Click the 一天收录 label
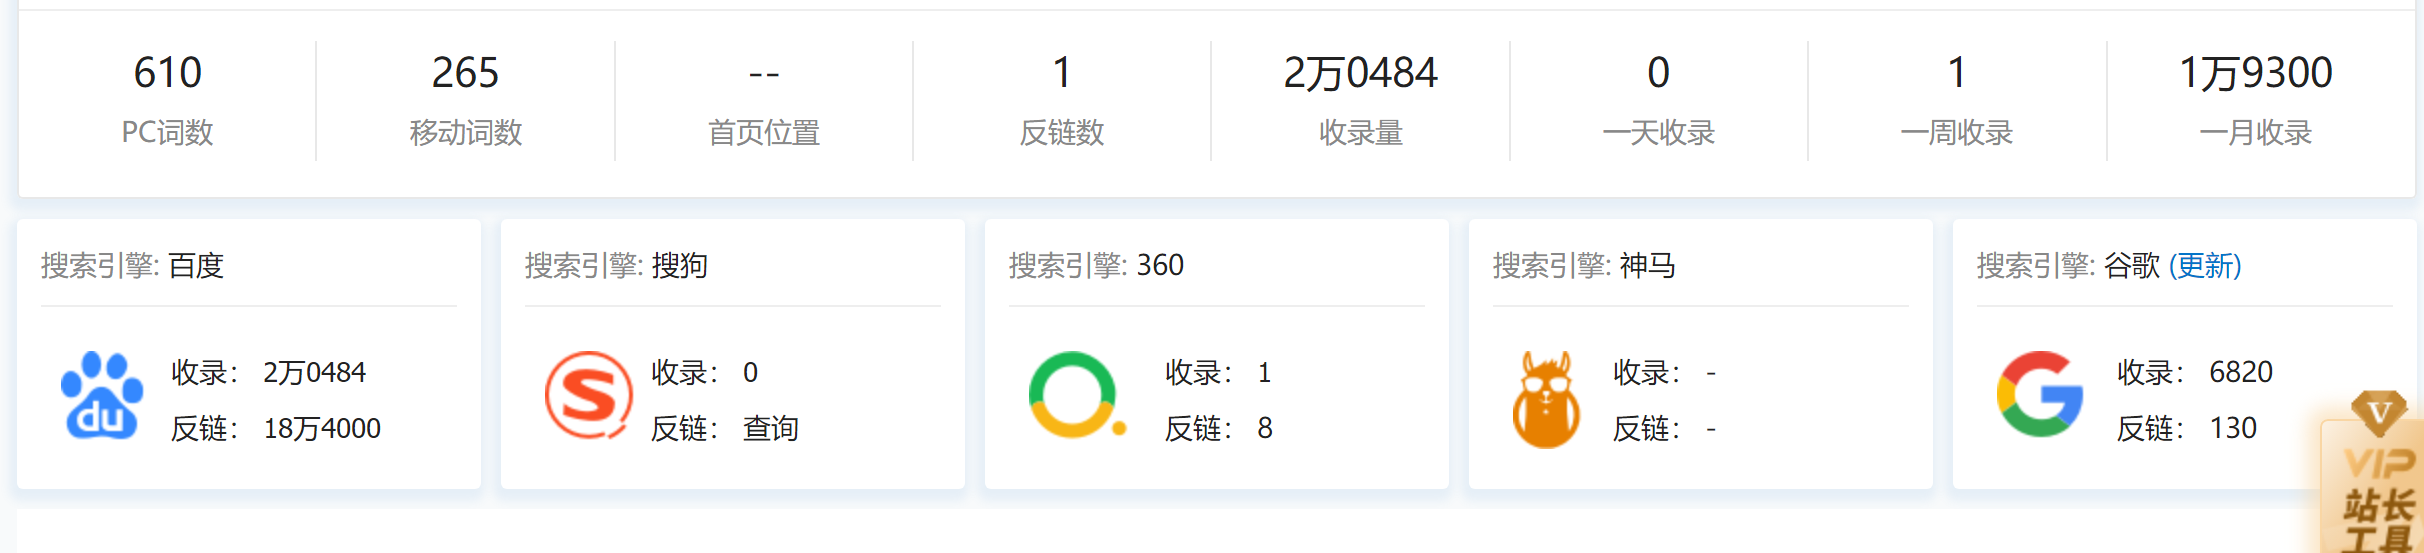The image size is (2424, 553). [x=1658, y=132]
